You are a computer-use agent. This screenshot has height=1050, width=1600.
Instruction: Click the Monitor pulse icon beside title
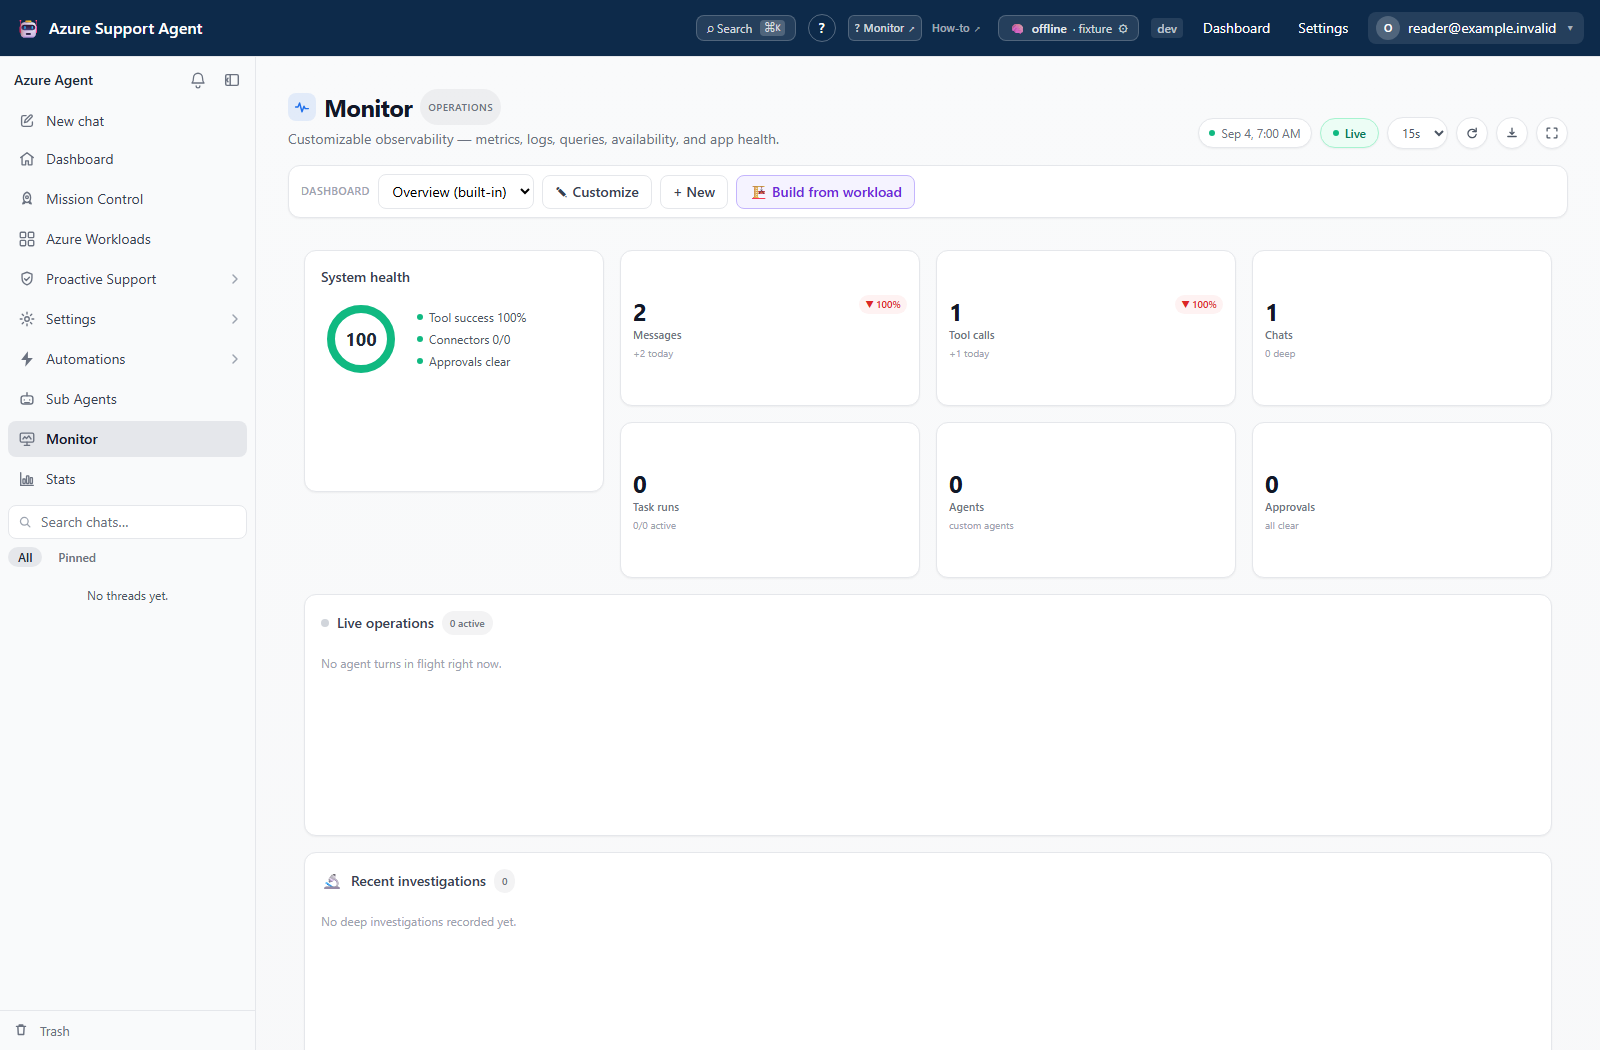click(x=302, y=107)
